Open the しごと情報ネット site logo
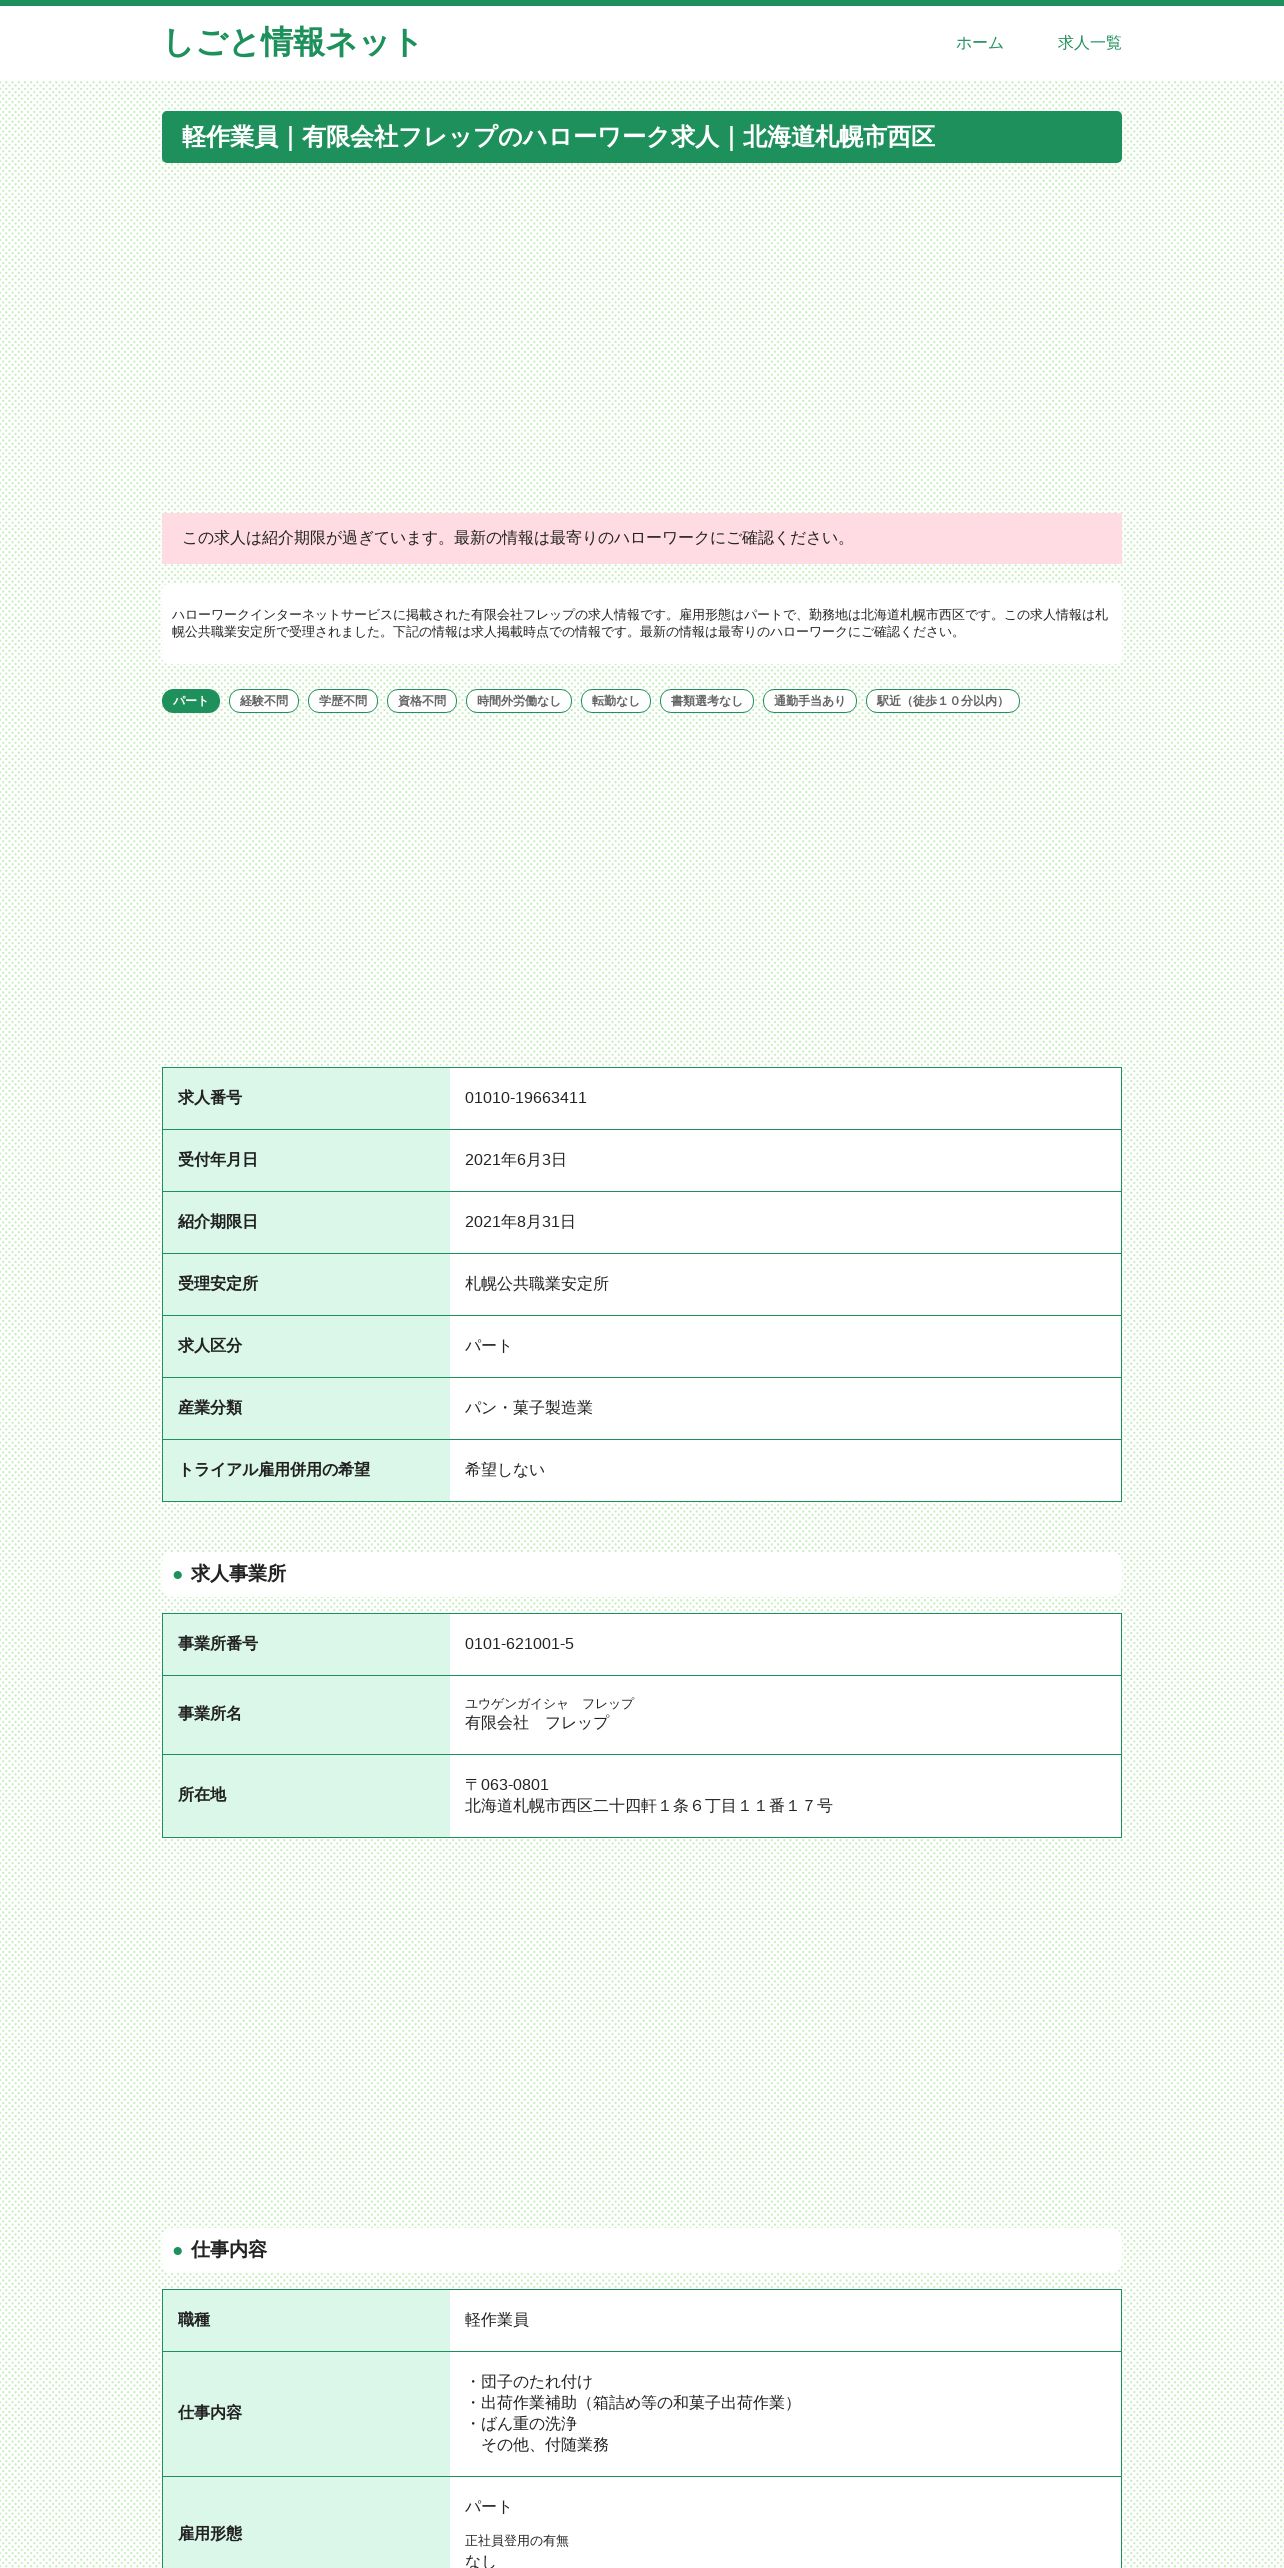The width and height of the screenshot is (1284, 2568). point(291,43)
